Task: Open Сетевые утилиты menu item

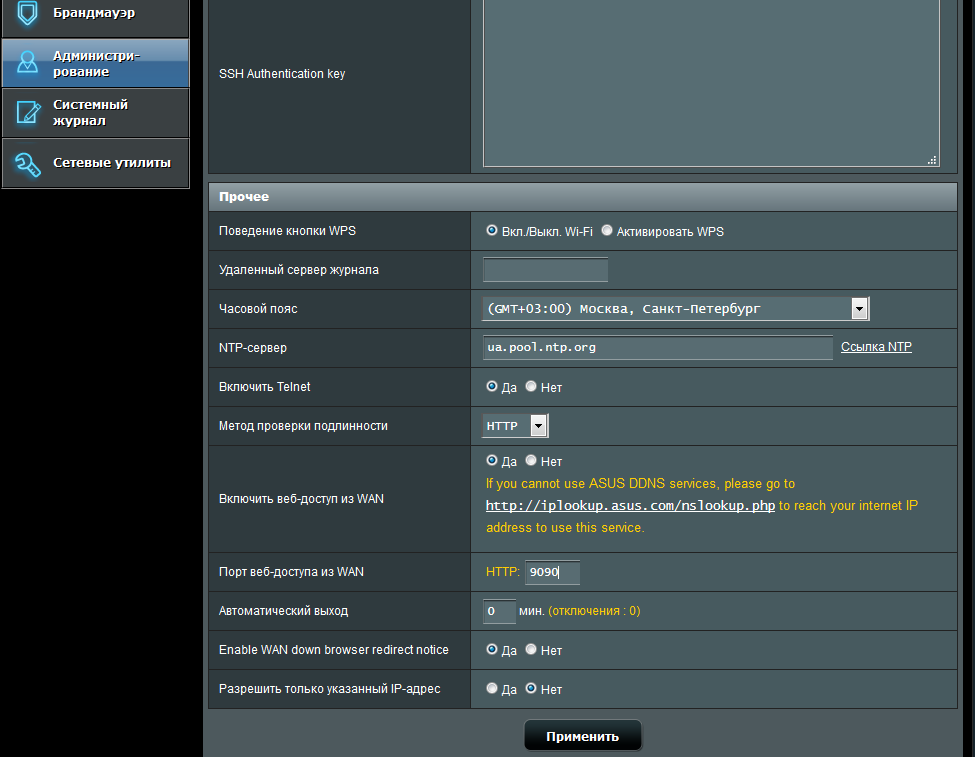Action: tap(96, 163)
